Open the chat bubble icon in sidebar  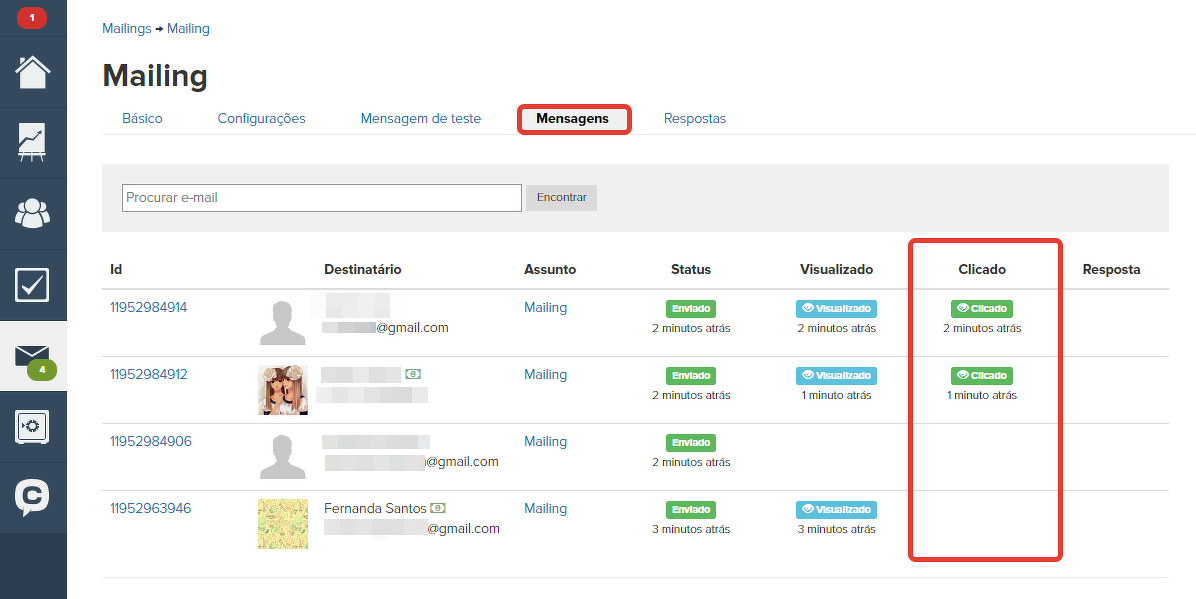[33, 497]
